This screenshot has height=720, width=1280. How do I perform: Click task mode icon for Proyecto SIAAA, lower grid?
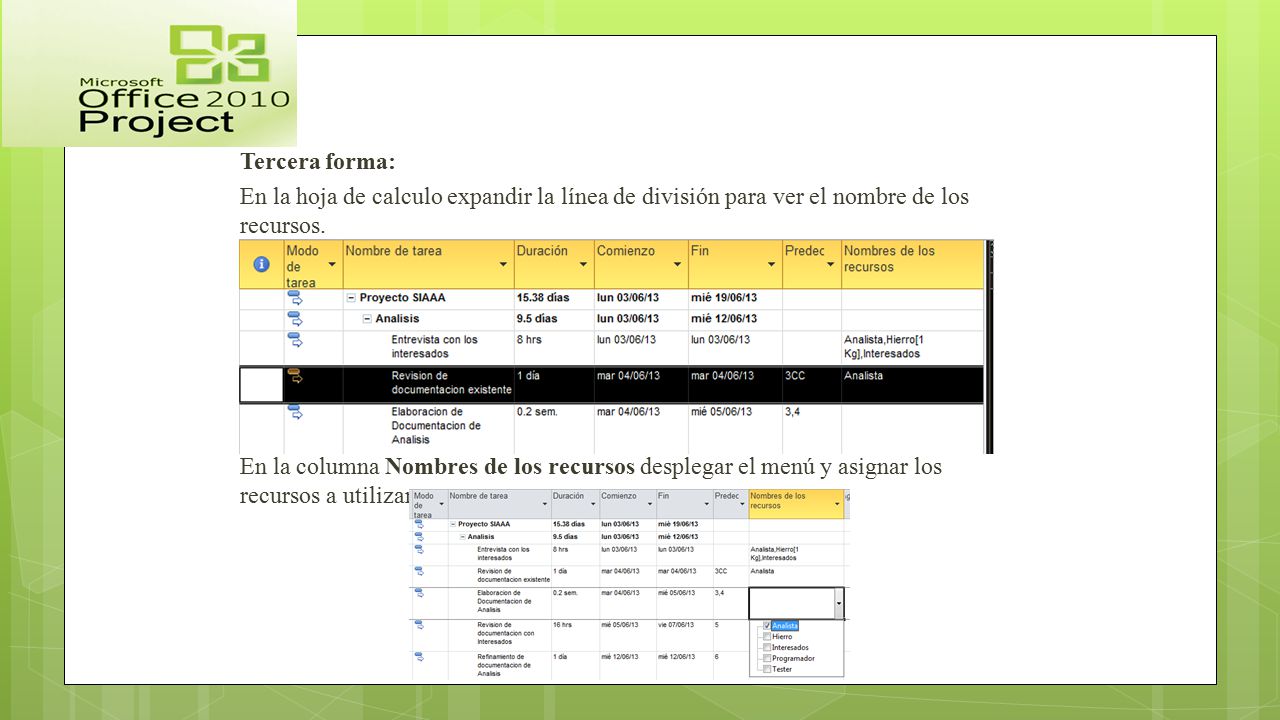(419, 523)
